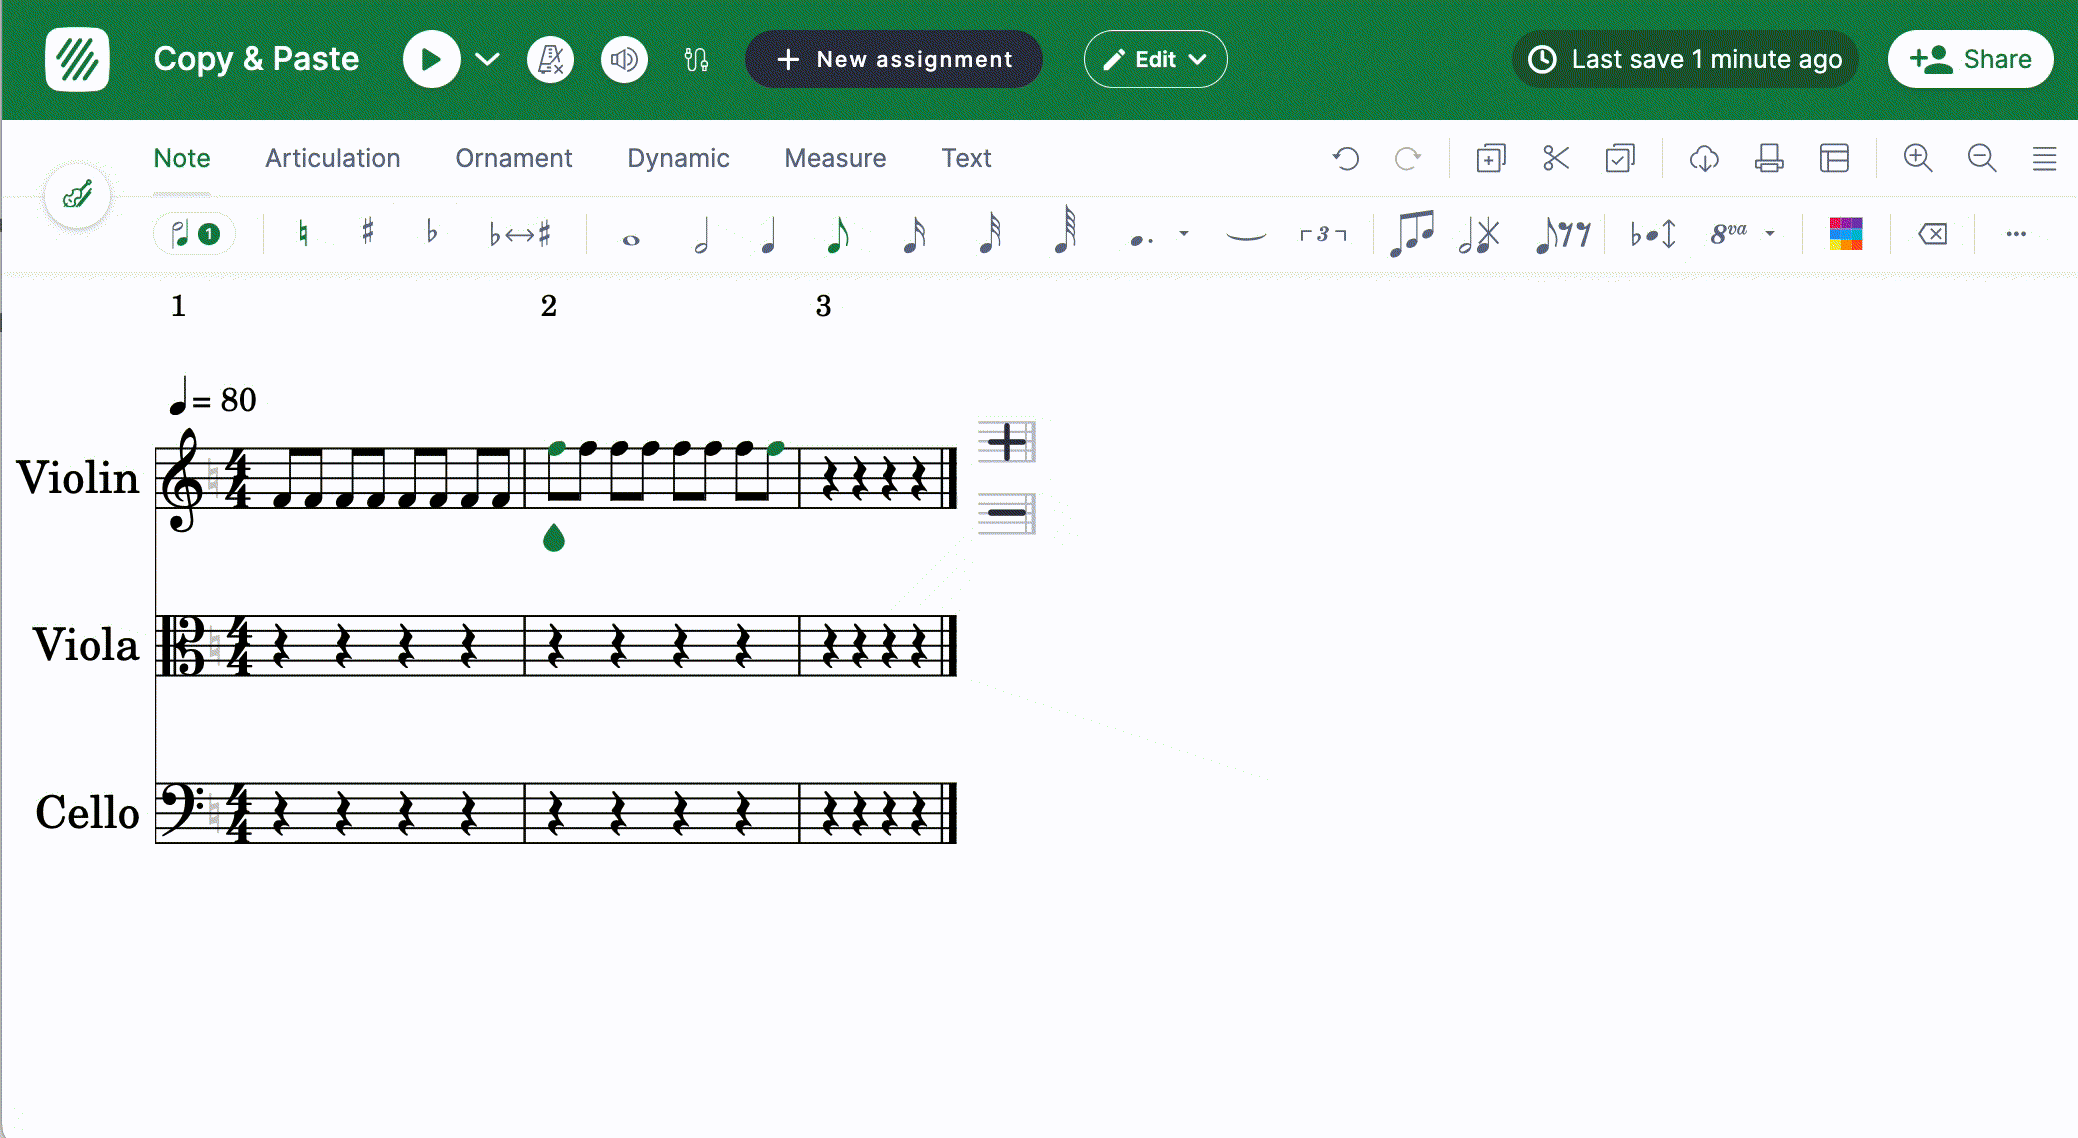Select half note duration
The width and height of the screenshot is (2078, 1138).
[702, 236]
